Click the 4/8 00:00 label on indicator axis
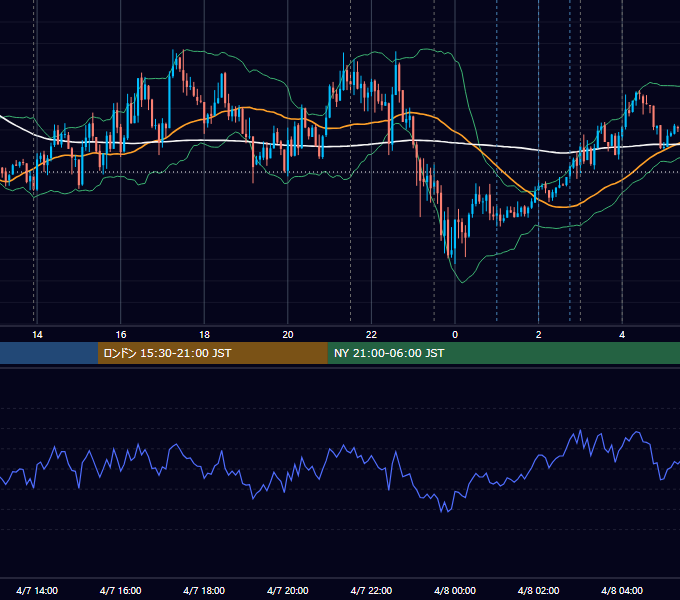Viewport: 680px width, 600px height. (455, 590)
